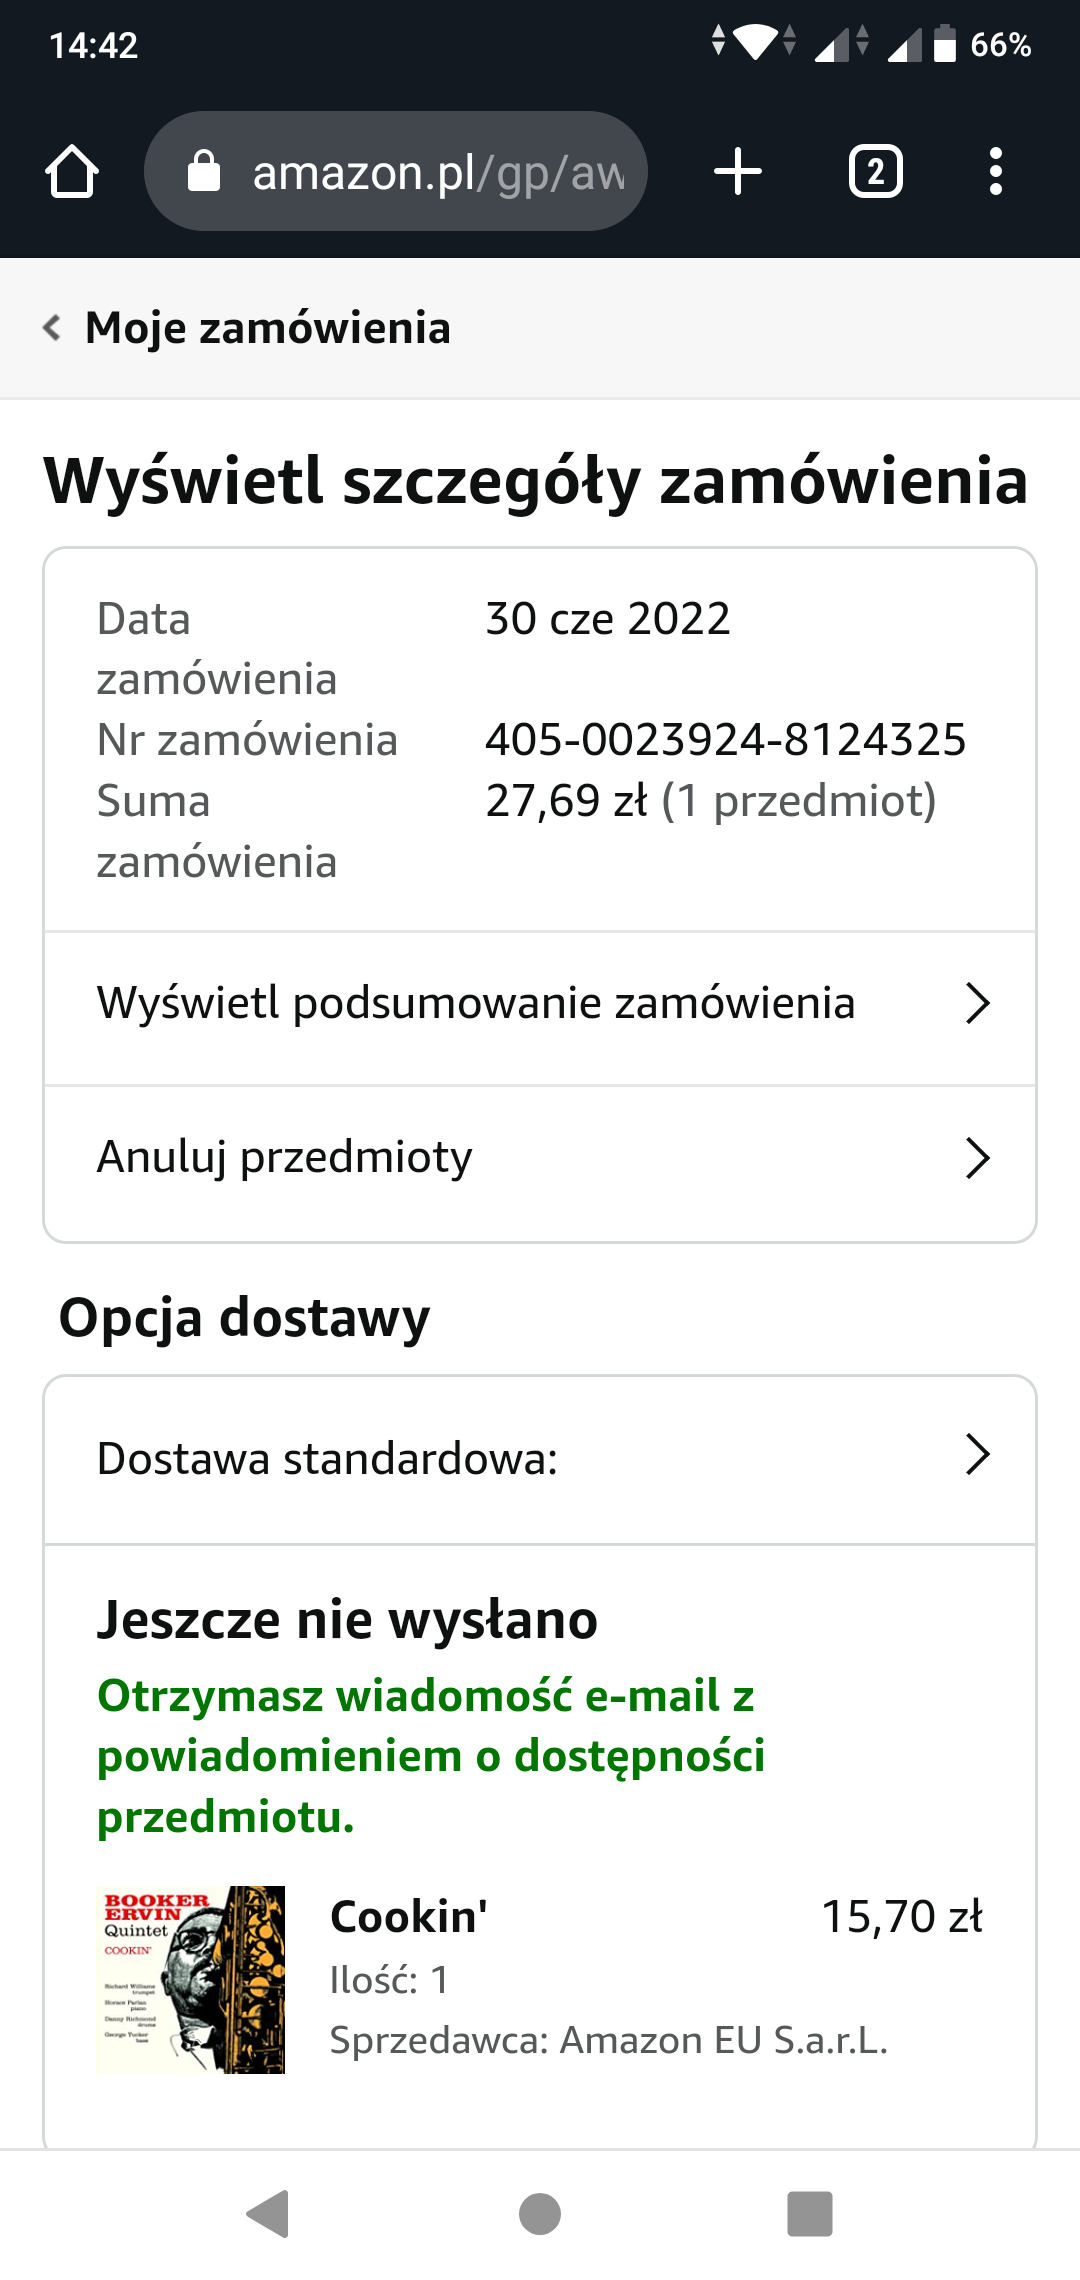Go back to Moje zamówienia
Viewport: 1080px width, 2280px height.
coord(268,328)
